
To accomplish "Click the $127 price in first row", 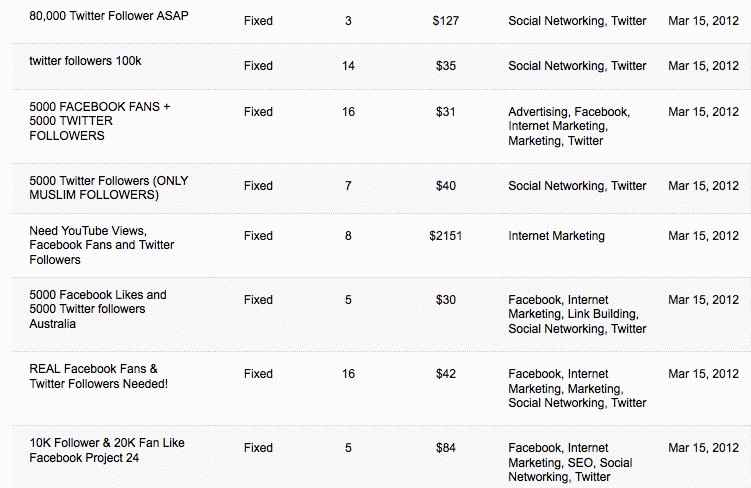I will point(445,21).
